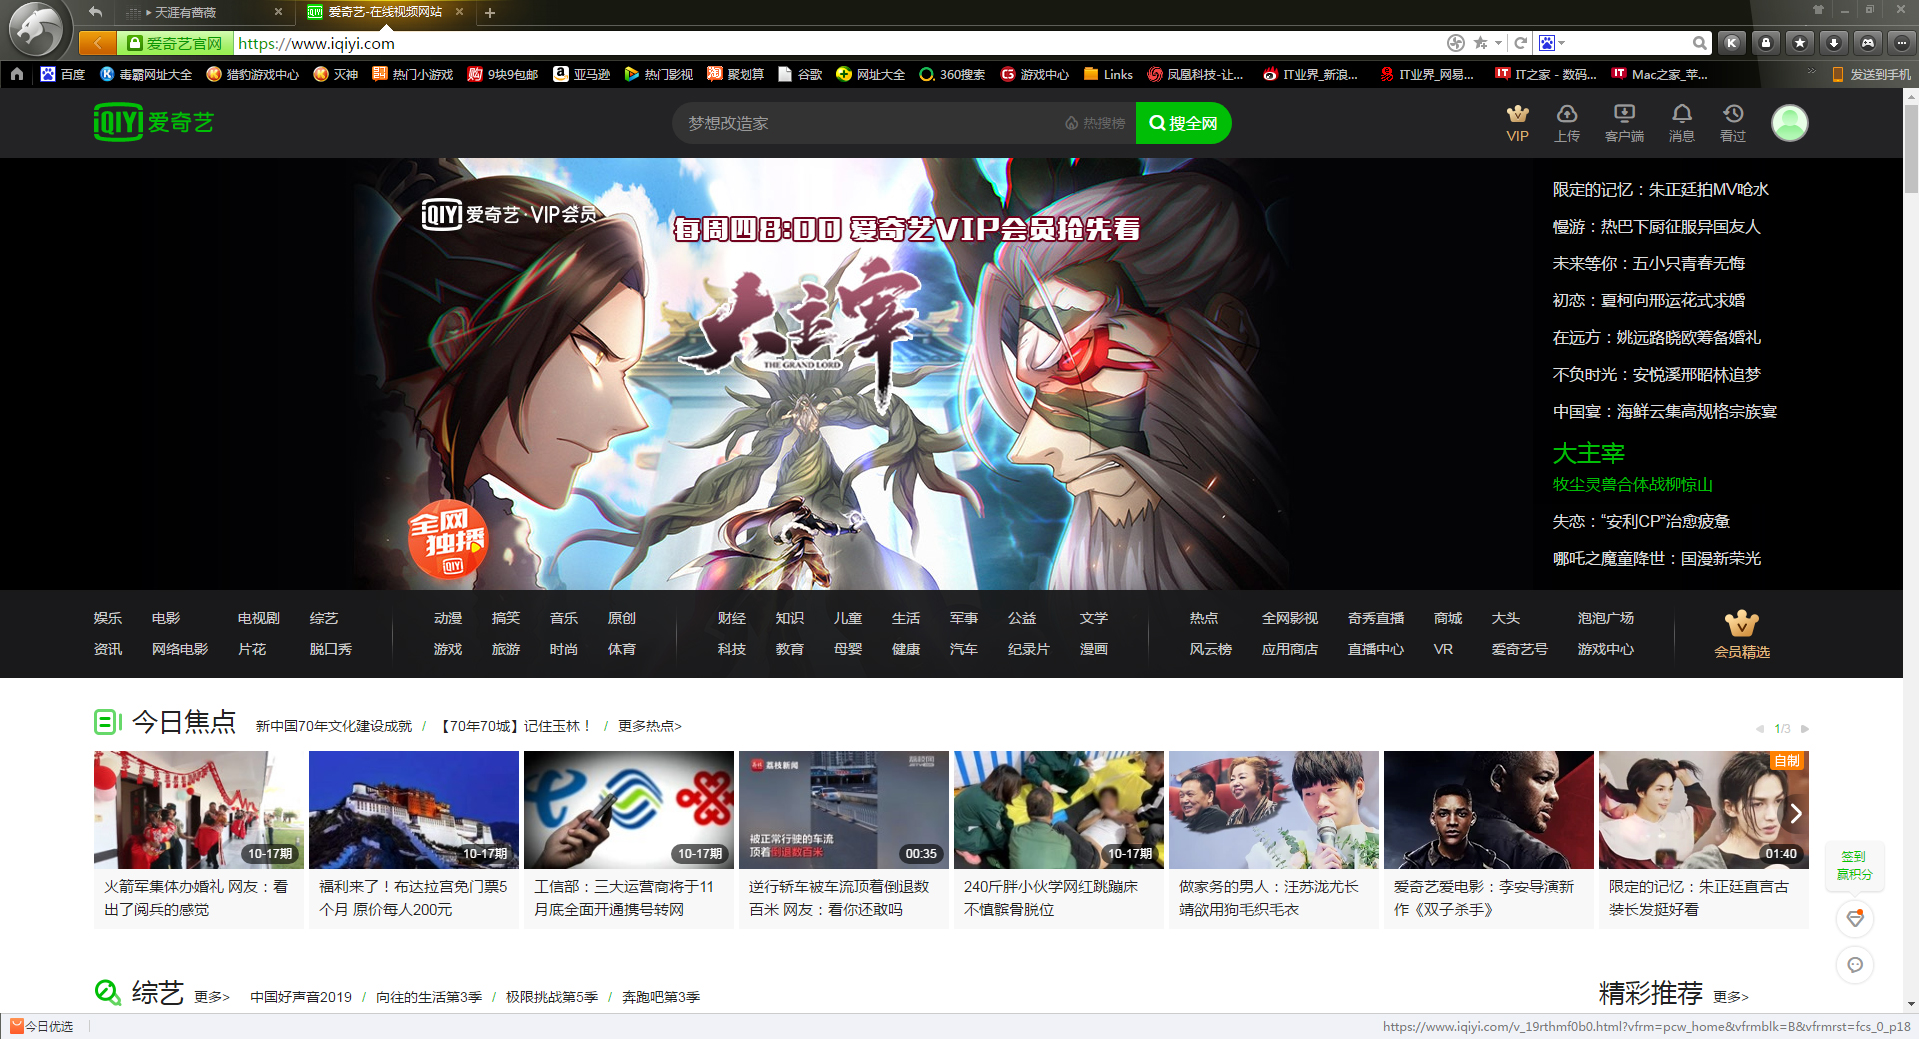Open the 看过 watch history icon
Viewport: 1919px width, 1039px height.
1733,114
